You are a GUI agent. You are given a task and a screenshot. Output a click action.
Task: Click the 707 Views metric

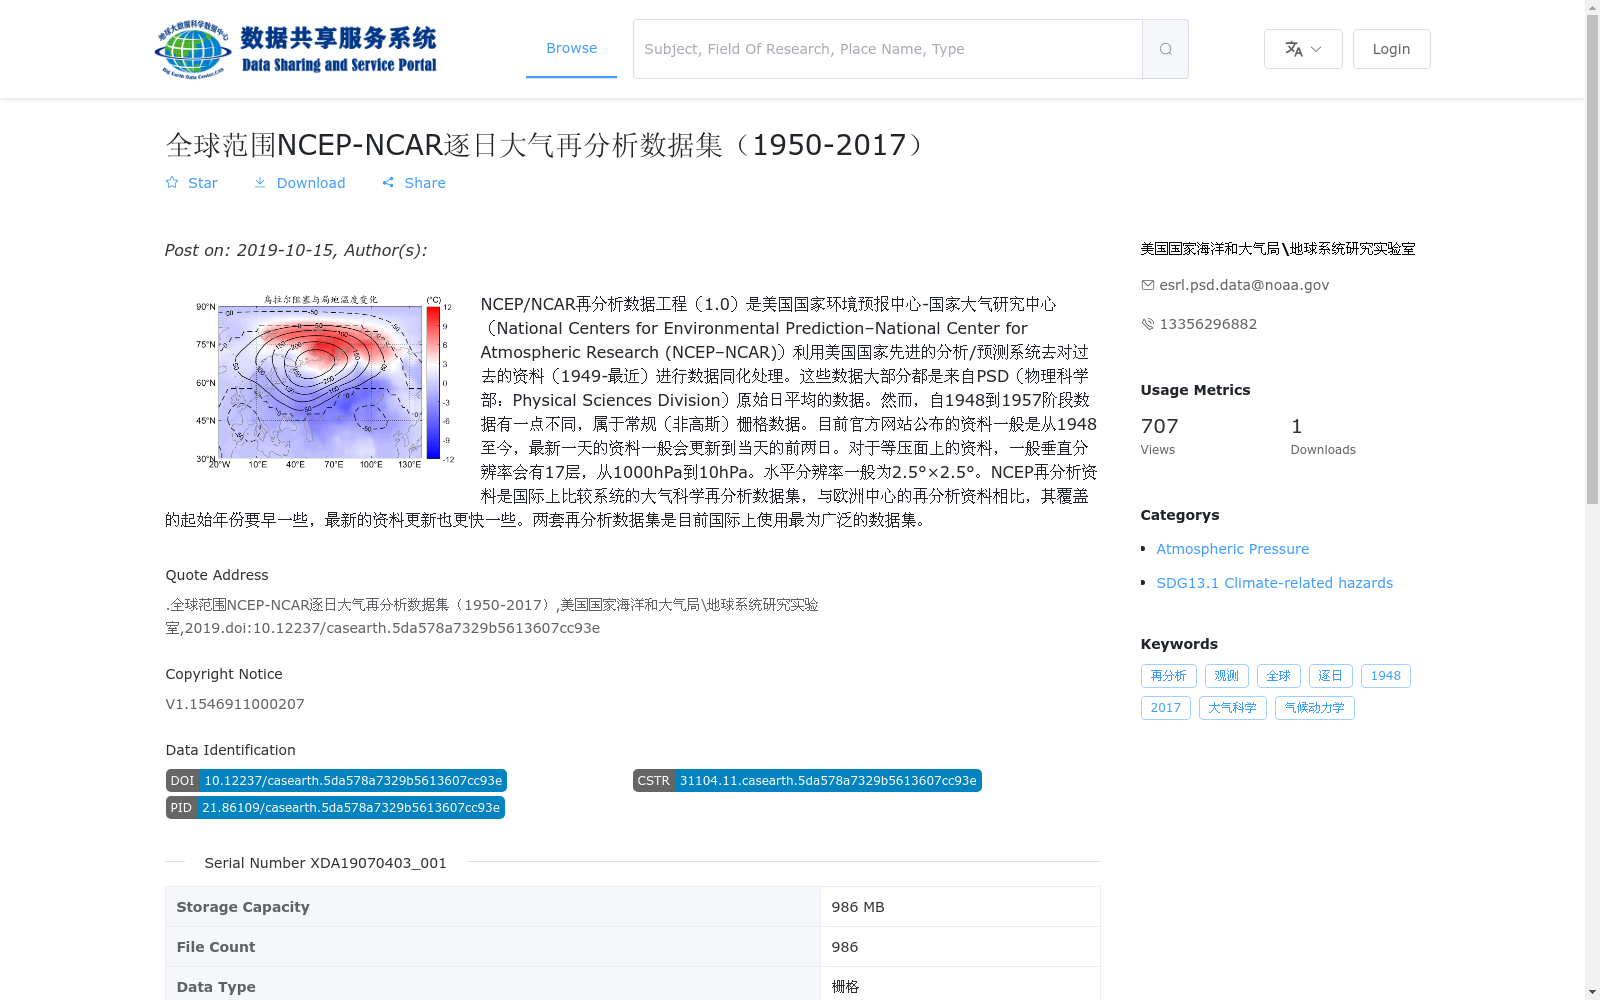(1160, 436)
